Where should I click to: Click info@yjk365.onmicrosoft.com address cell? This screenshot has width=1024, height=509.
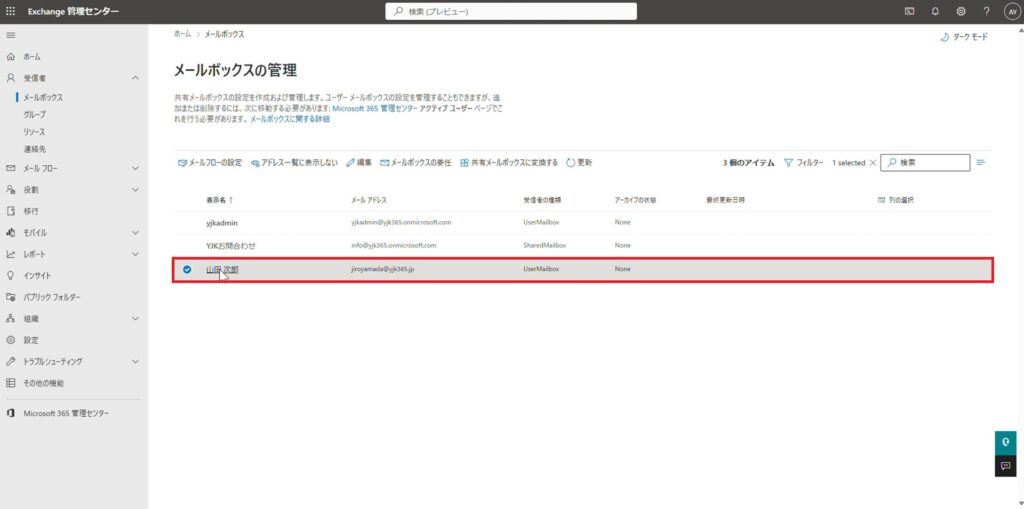[x=393, y=246]
